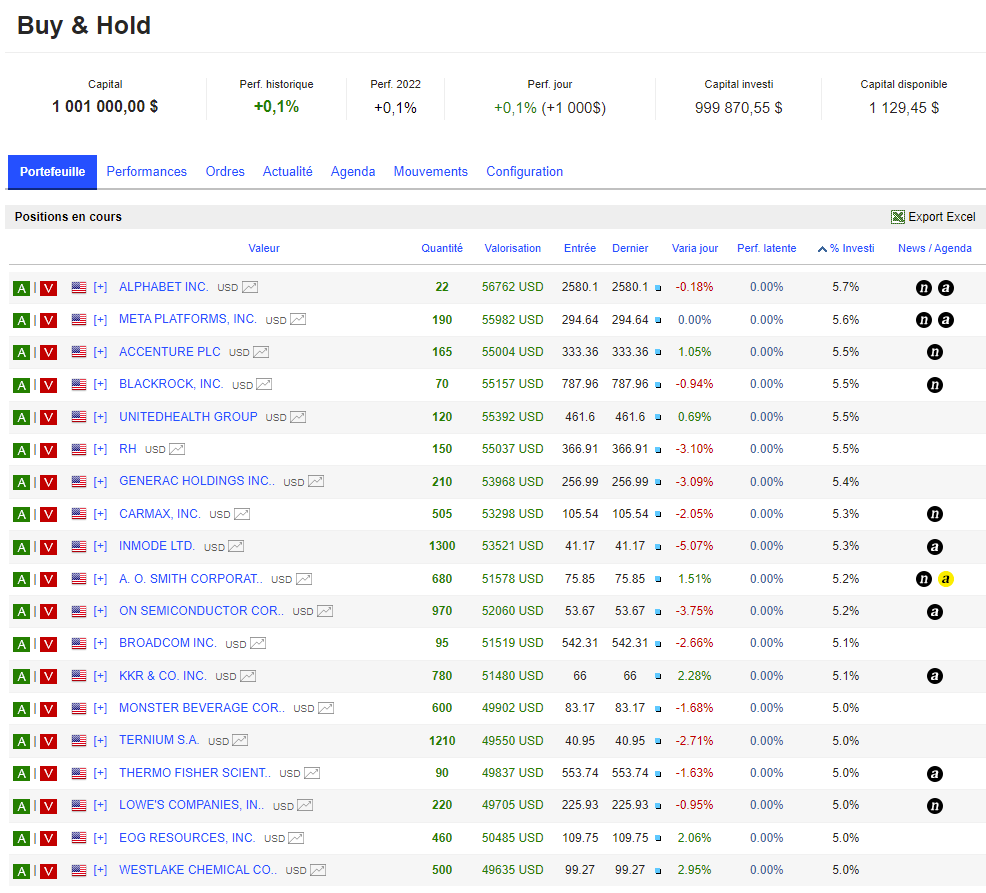Image resolution: width=986 pixels, height=893 pixels.
Task: Click the 56762 USD valuation for Alphabet
Action: tap(512, 287)
